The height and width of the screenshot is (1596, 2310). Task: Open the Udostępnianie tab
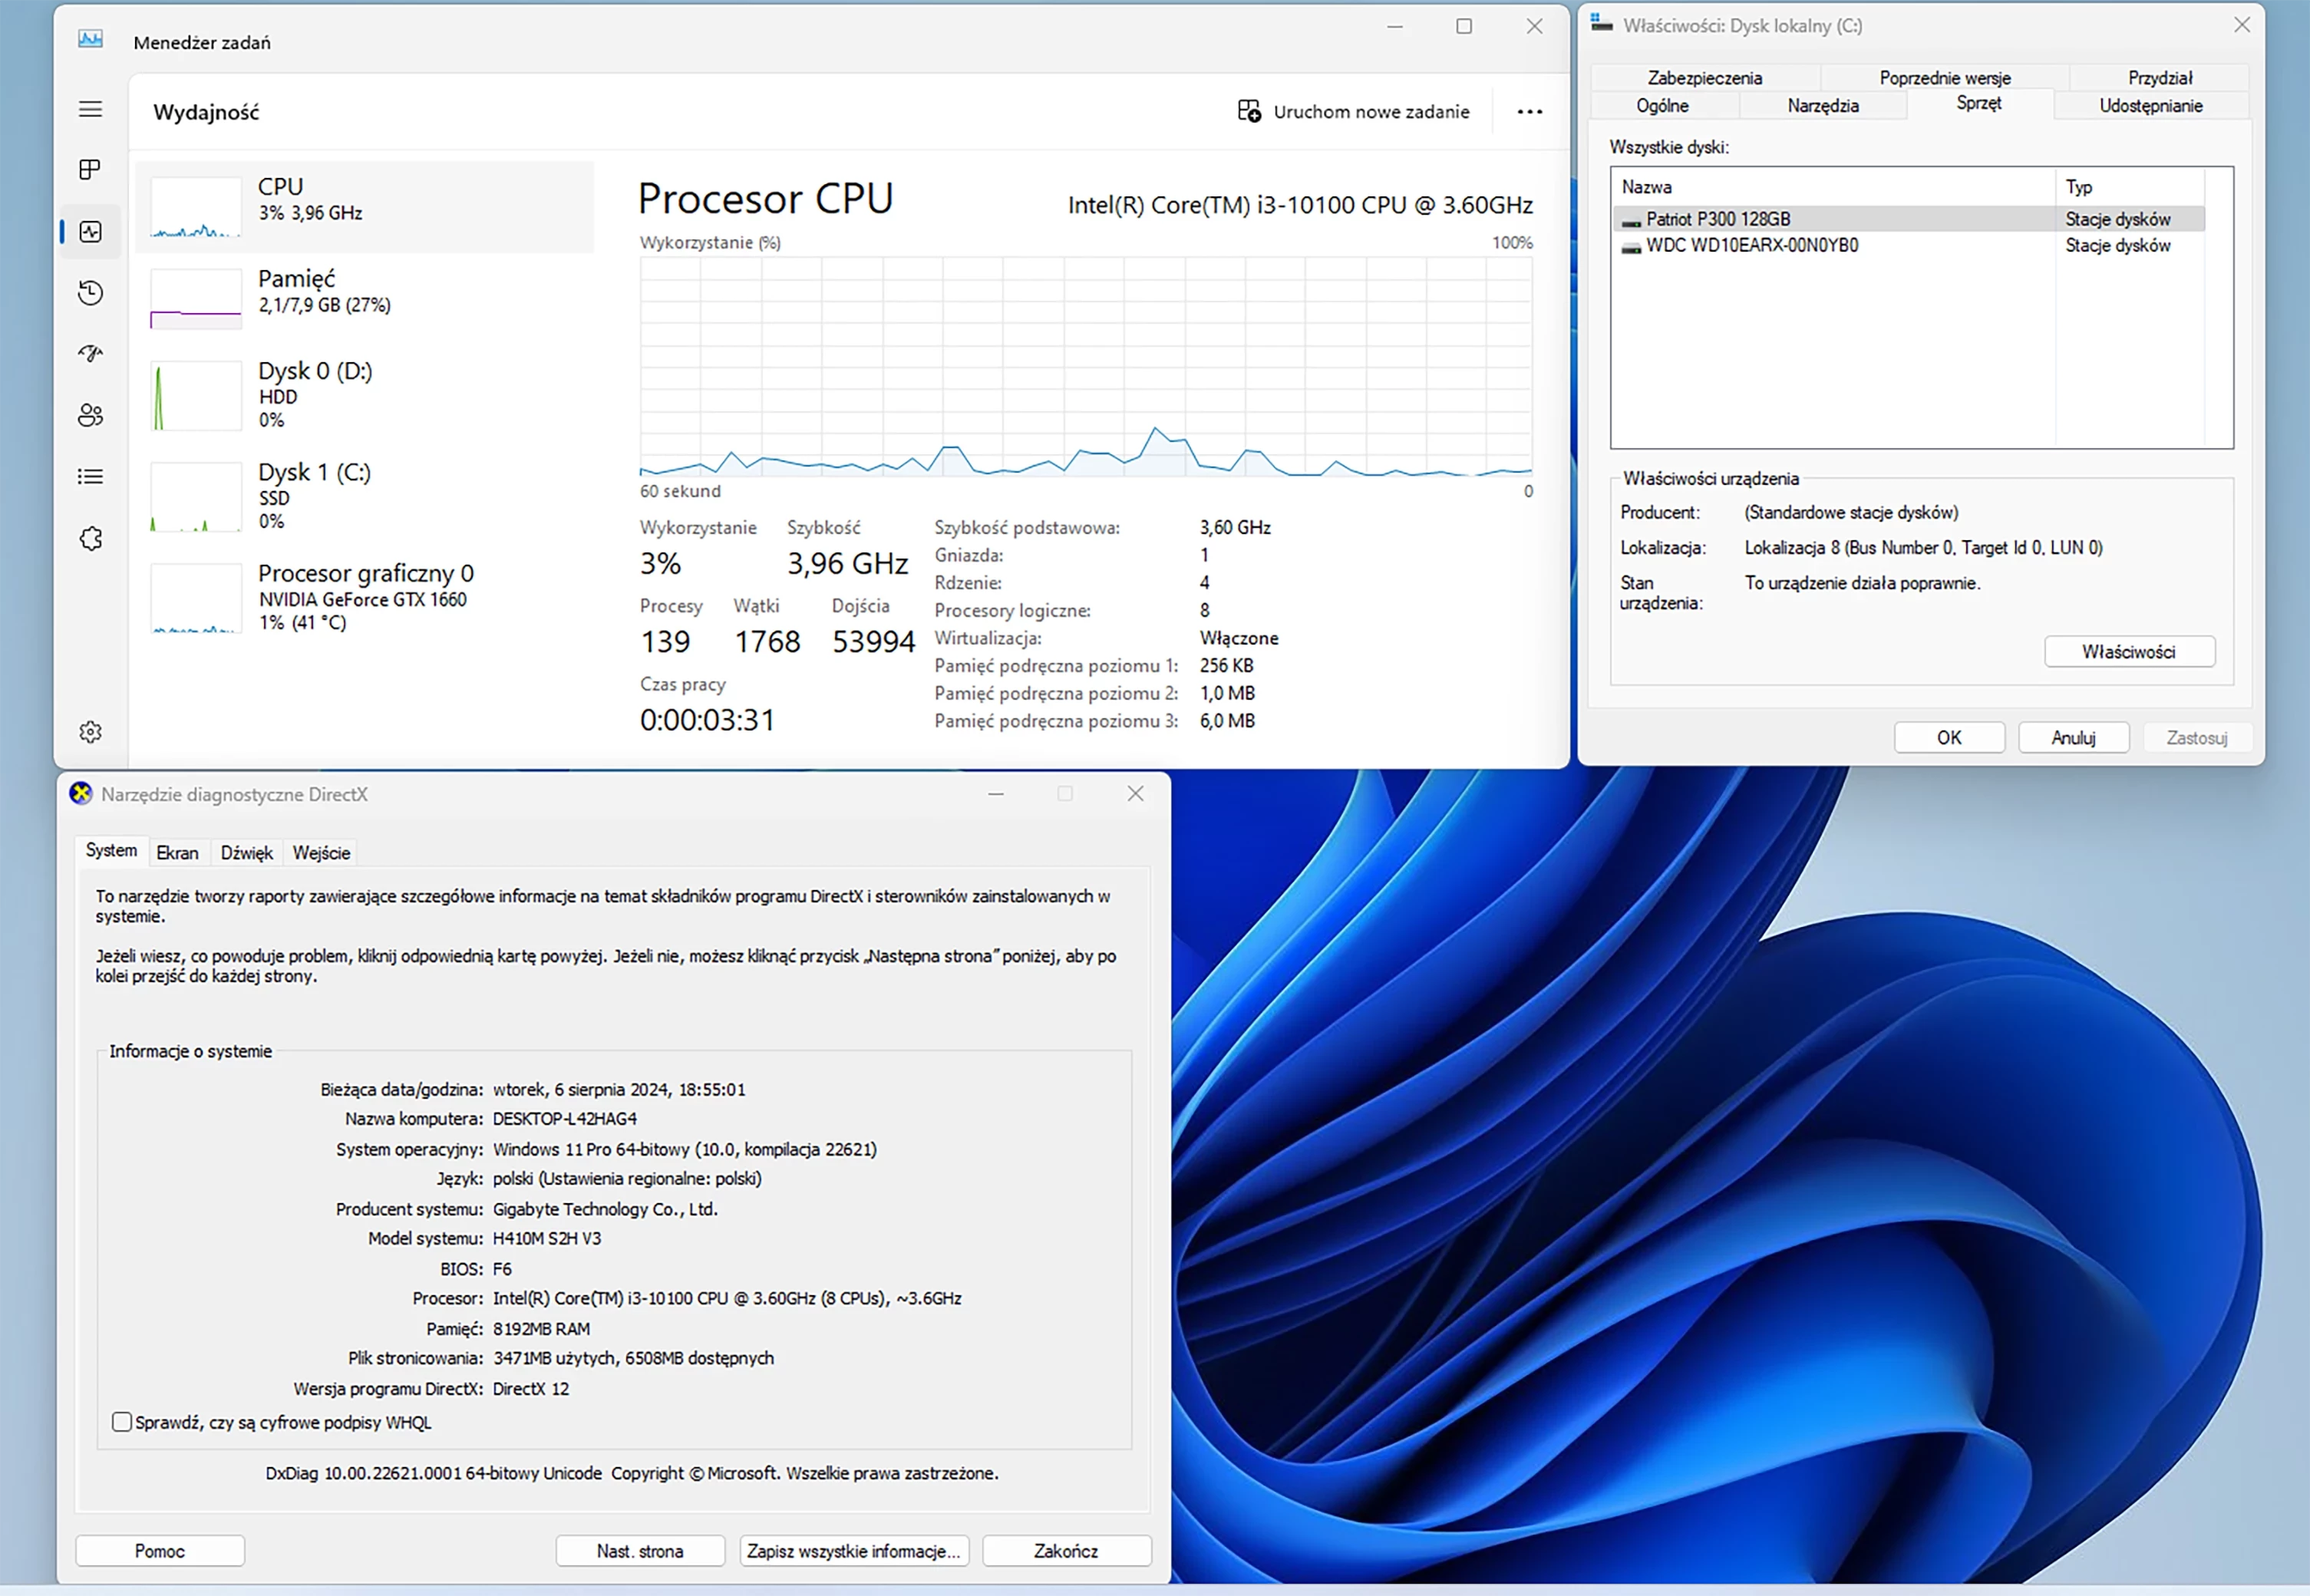pos(2150,106)
